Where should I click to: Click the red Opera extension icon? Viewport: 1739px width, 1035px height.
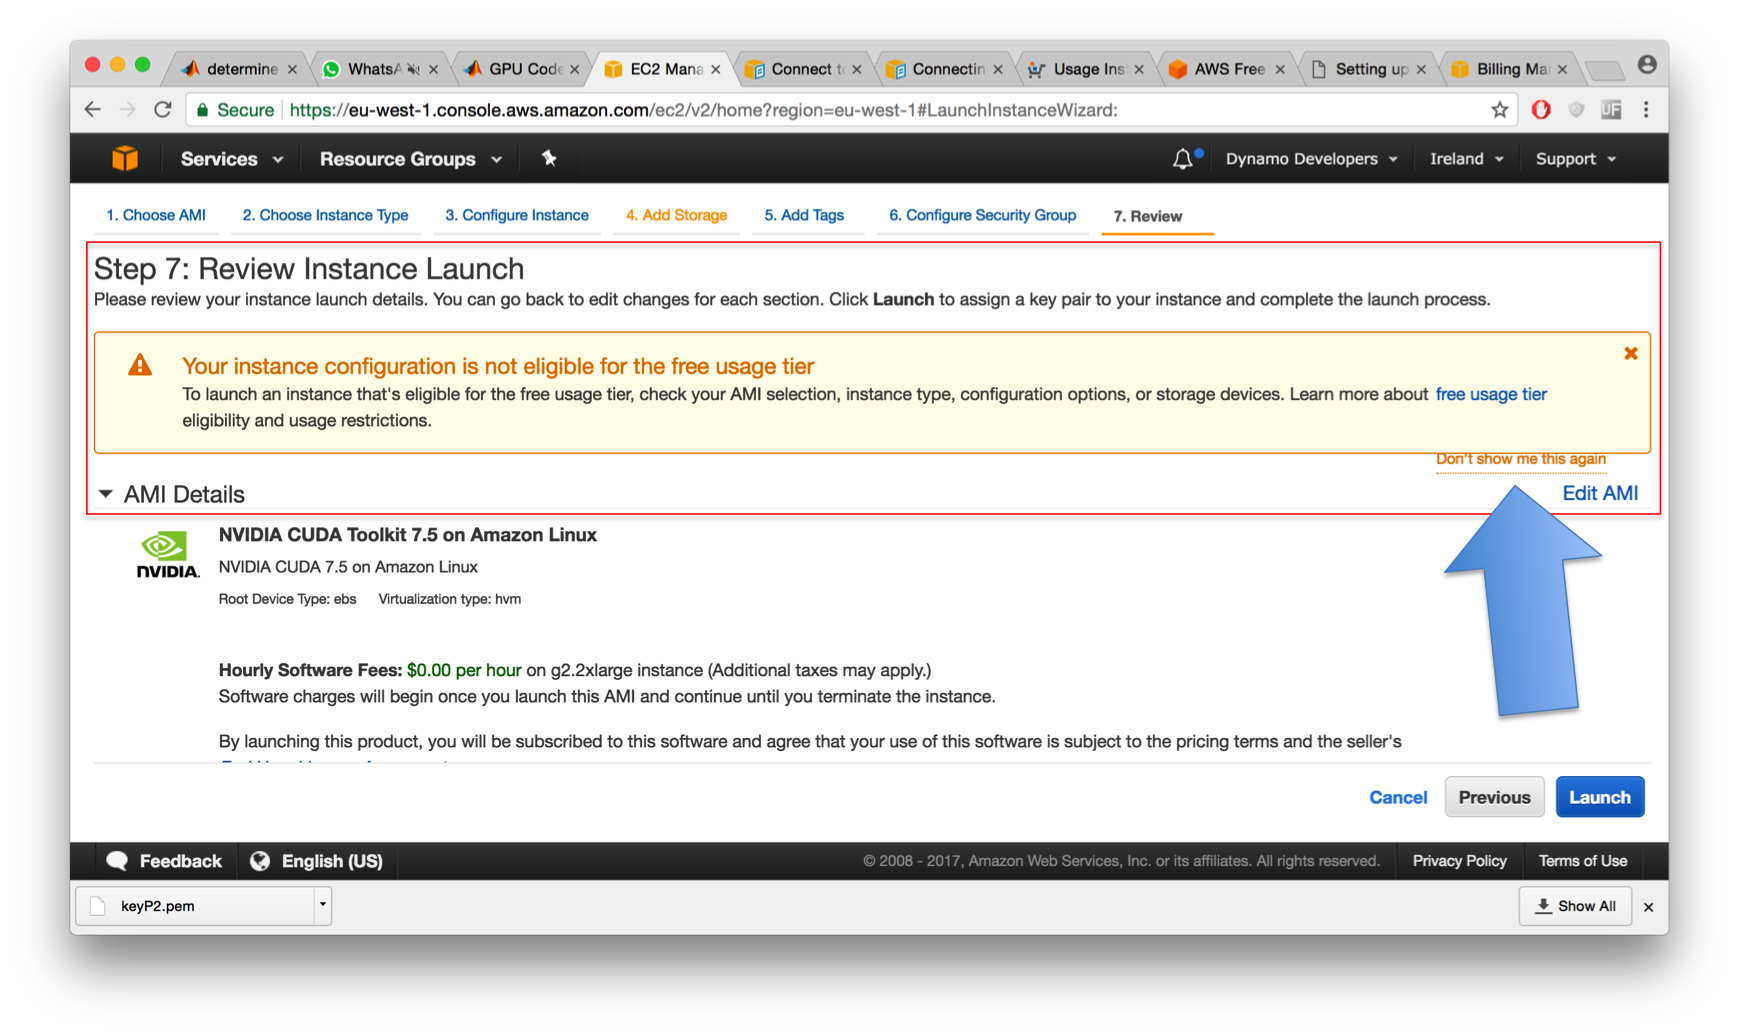tap(1541, 110)
